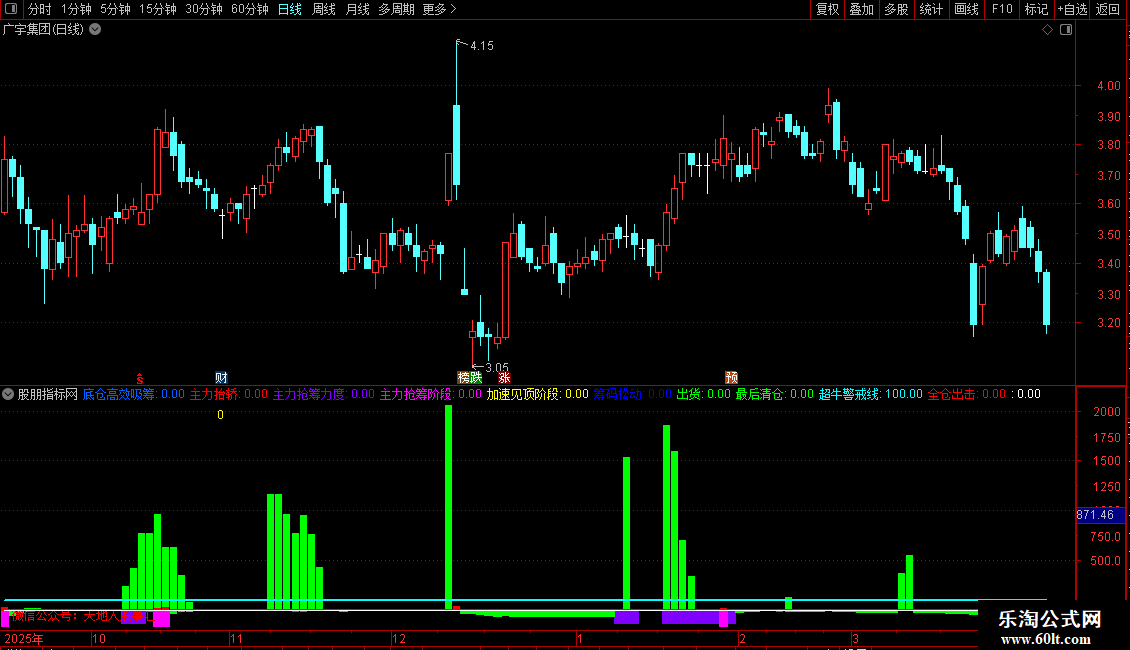Open the 复权 price adjustment menu
1130x650 pixels.
pos(827,9)
